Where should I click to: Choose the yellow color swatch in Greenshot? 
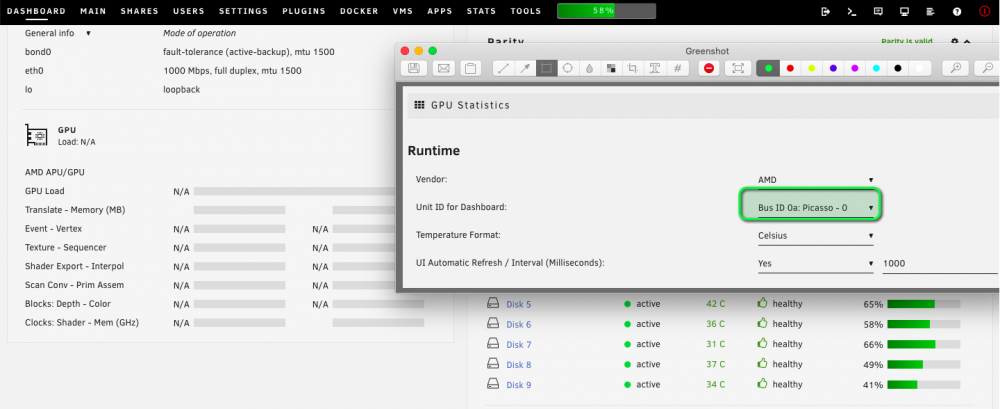[x=812, y=68]
